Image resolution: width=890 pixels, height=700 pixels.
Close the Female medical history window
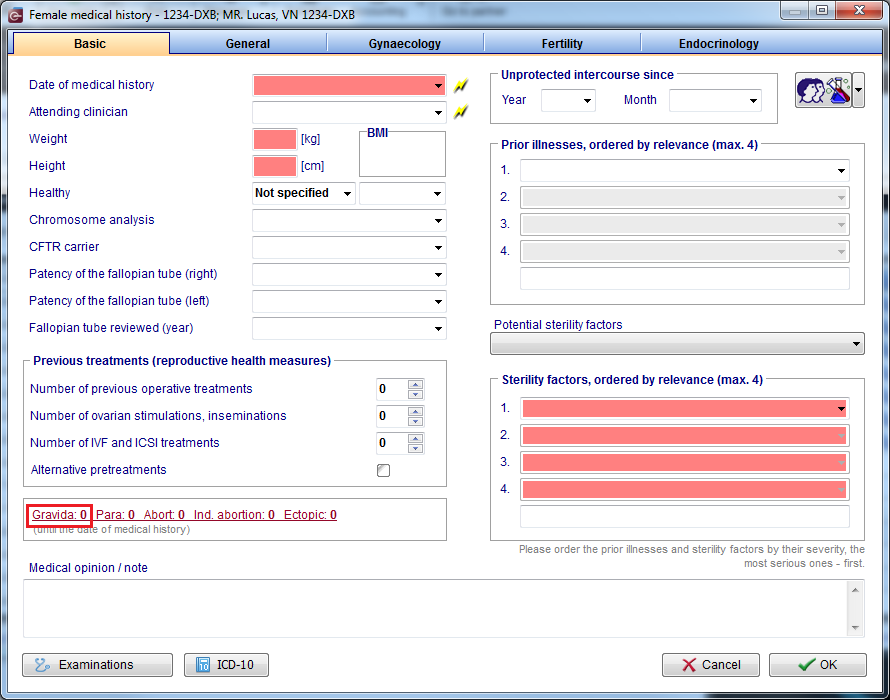(x=859, y=11)
